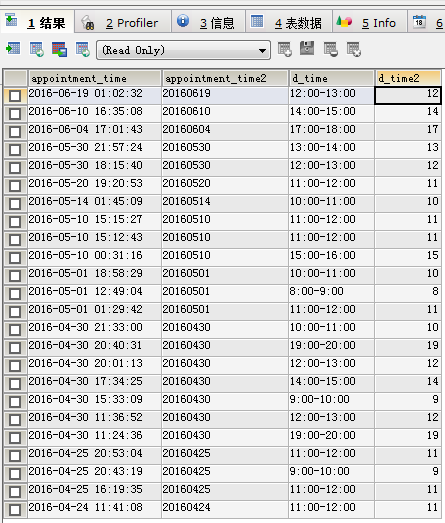Click cell 20160514 in appointment_time2
Screen dimensions: 445x523
click(x=225, y=204)
